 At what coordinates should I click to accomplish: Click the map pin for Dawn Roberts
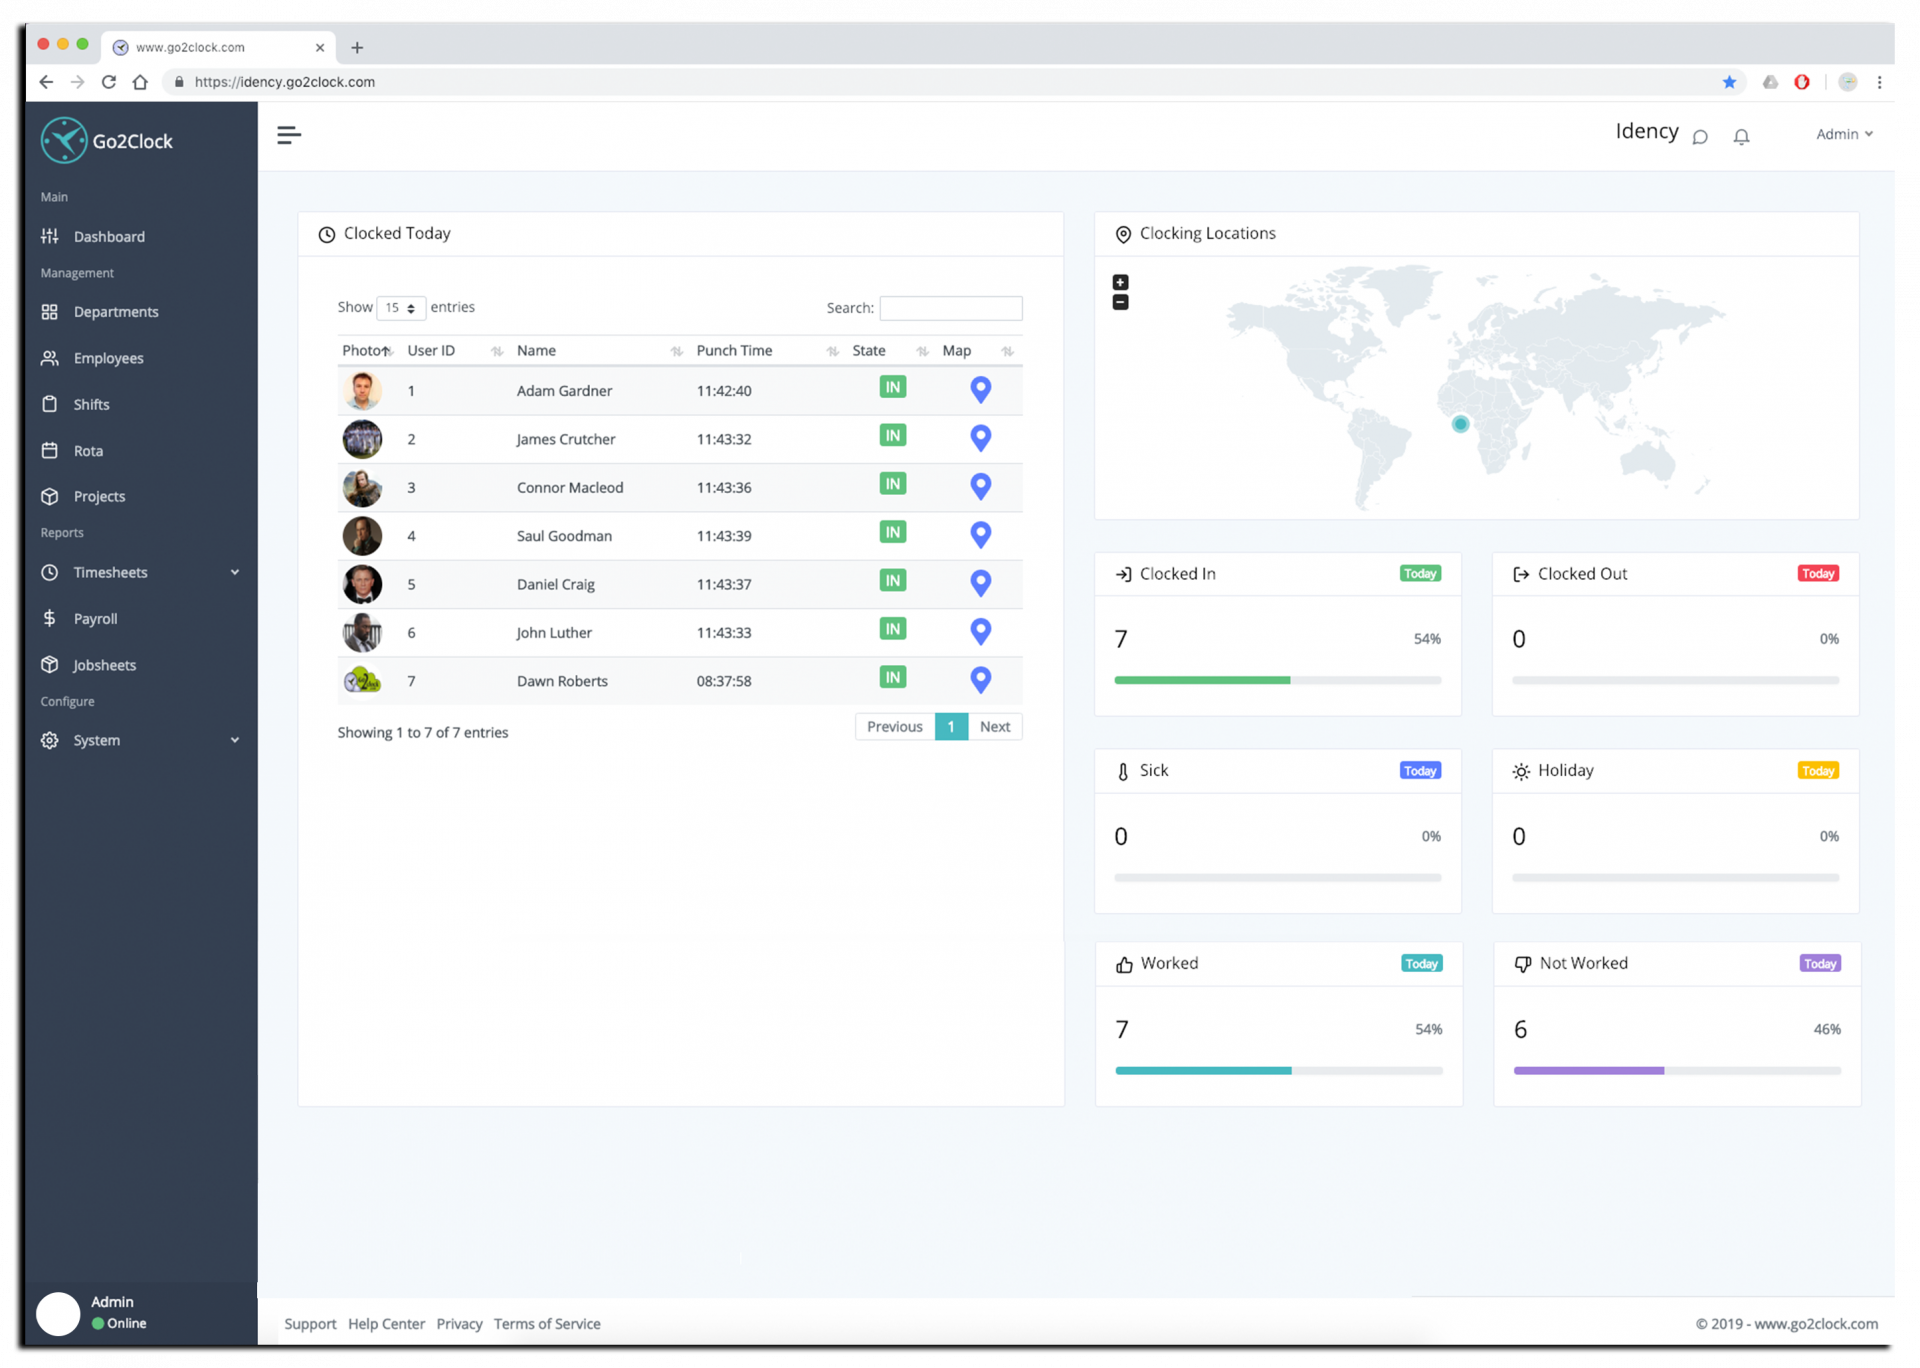(x=981, y=680)
